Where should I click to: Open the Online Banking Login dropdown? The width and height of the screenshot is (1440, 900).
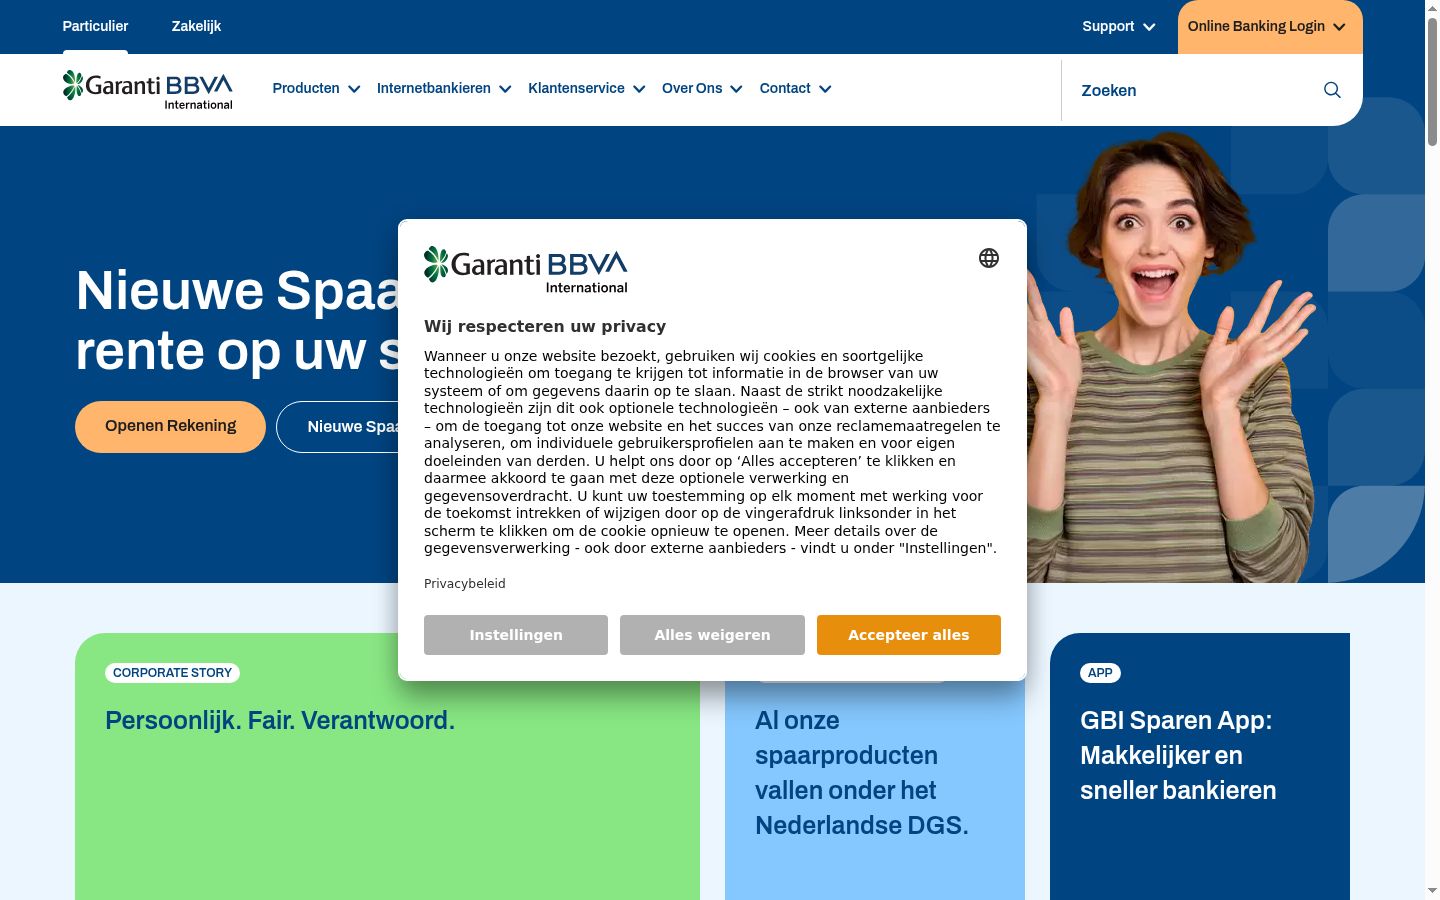point(1269,27)
